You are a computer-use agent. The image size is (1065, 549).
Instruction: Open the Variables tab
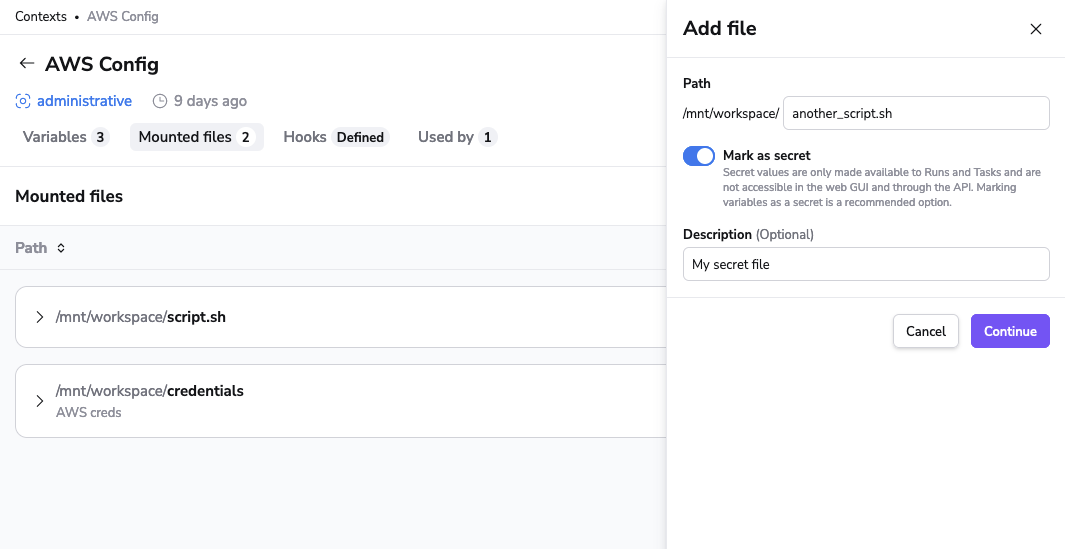click(x=66, y=137)
